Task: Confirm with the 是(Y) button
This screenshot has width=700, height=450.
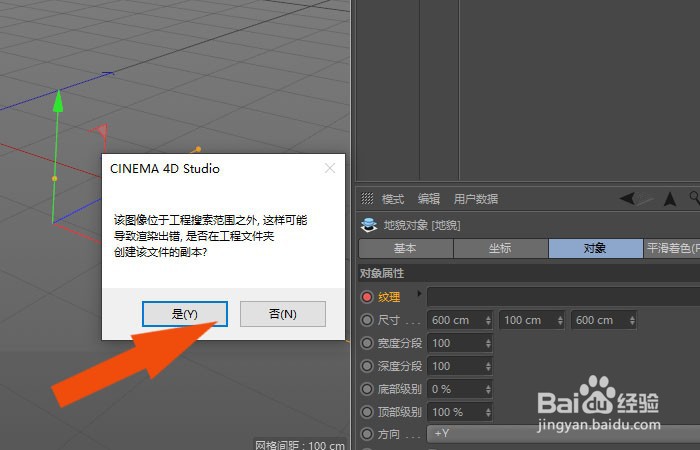Action: point(185,314)
